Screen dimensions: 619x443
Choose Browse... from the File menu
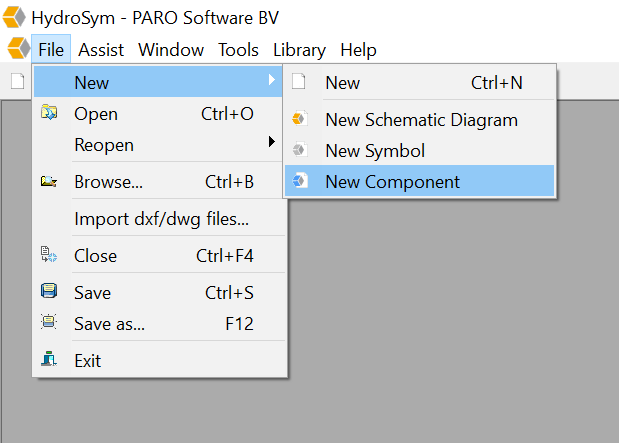point(158,182)
